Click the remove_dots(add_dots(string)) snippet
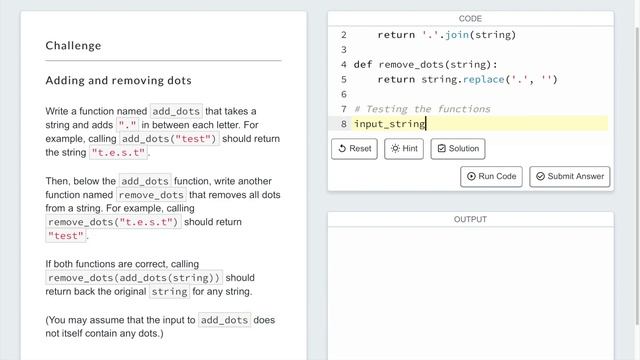The image size is (640, 360). pos(134,278)
